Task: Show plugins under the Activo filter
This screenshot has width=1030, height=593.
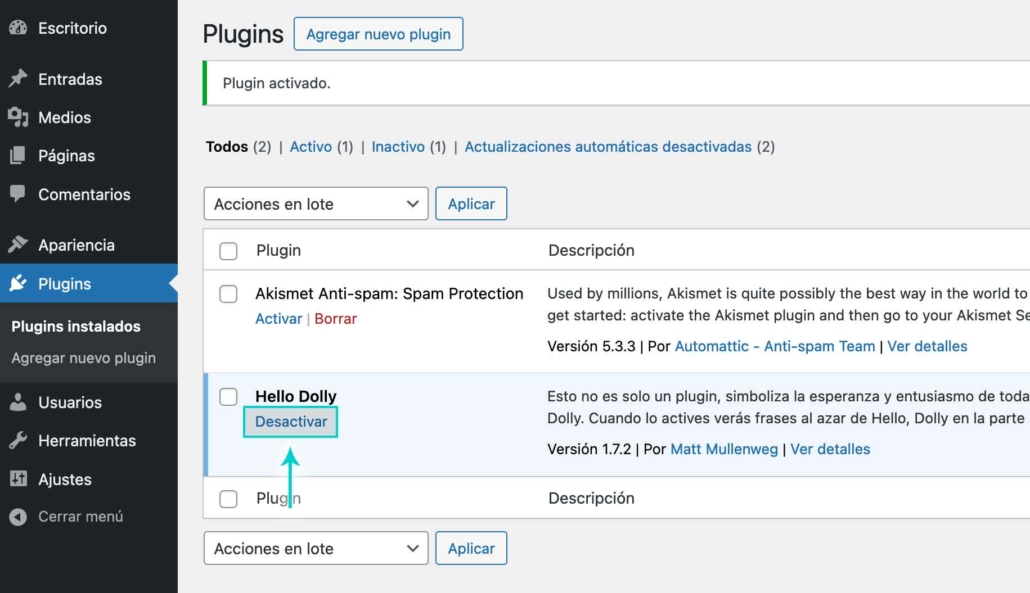Action: [310, 147]
